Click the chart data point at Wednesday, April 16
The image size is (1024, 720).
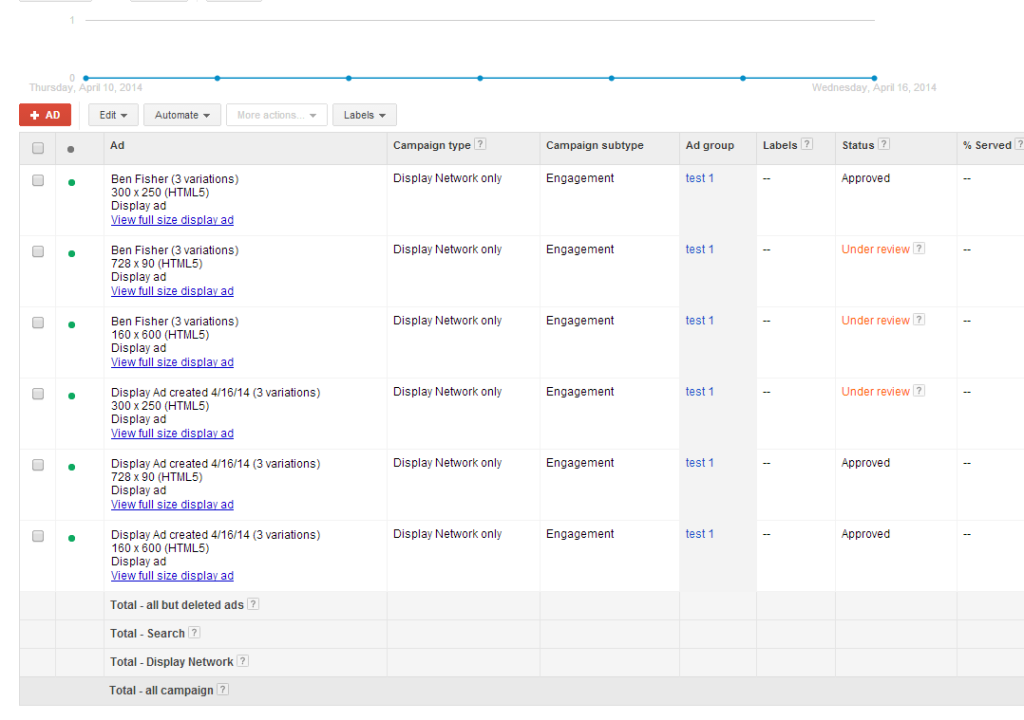(x=874, y=77)
